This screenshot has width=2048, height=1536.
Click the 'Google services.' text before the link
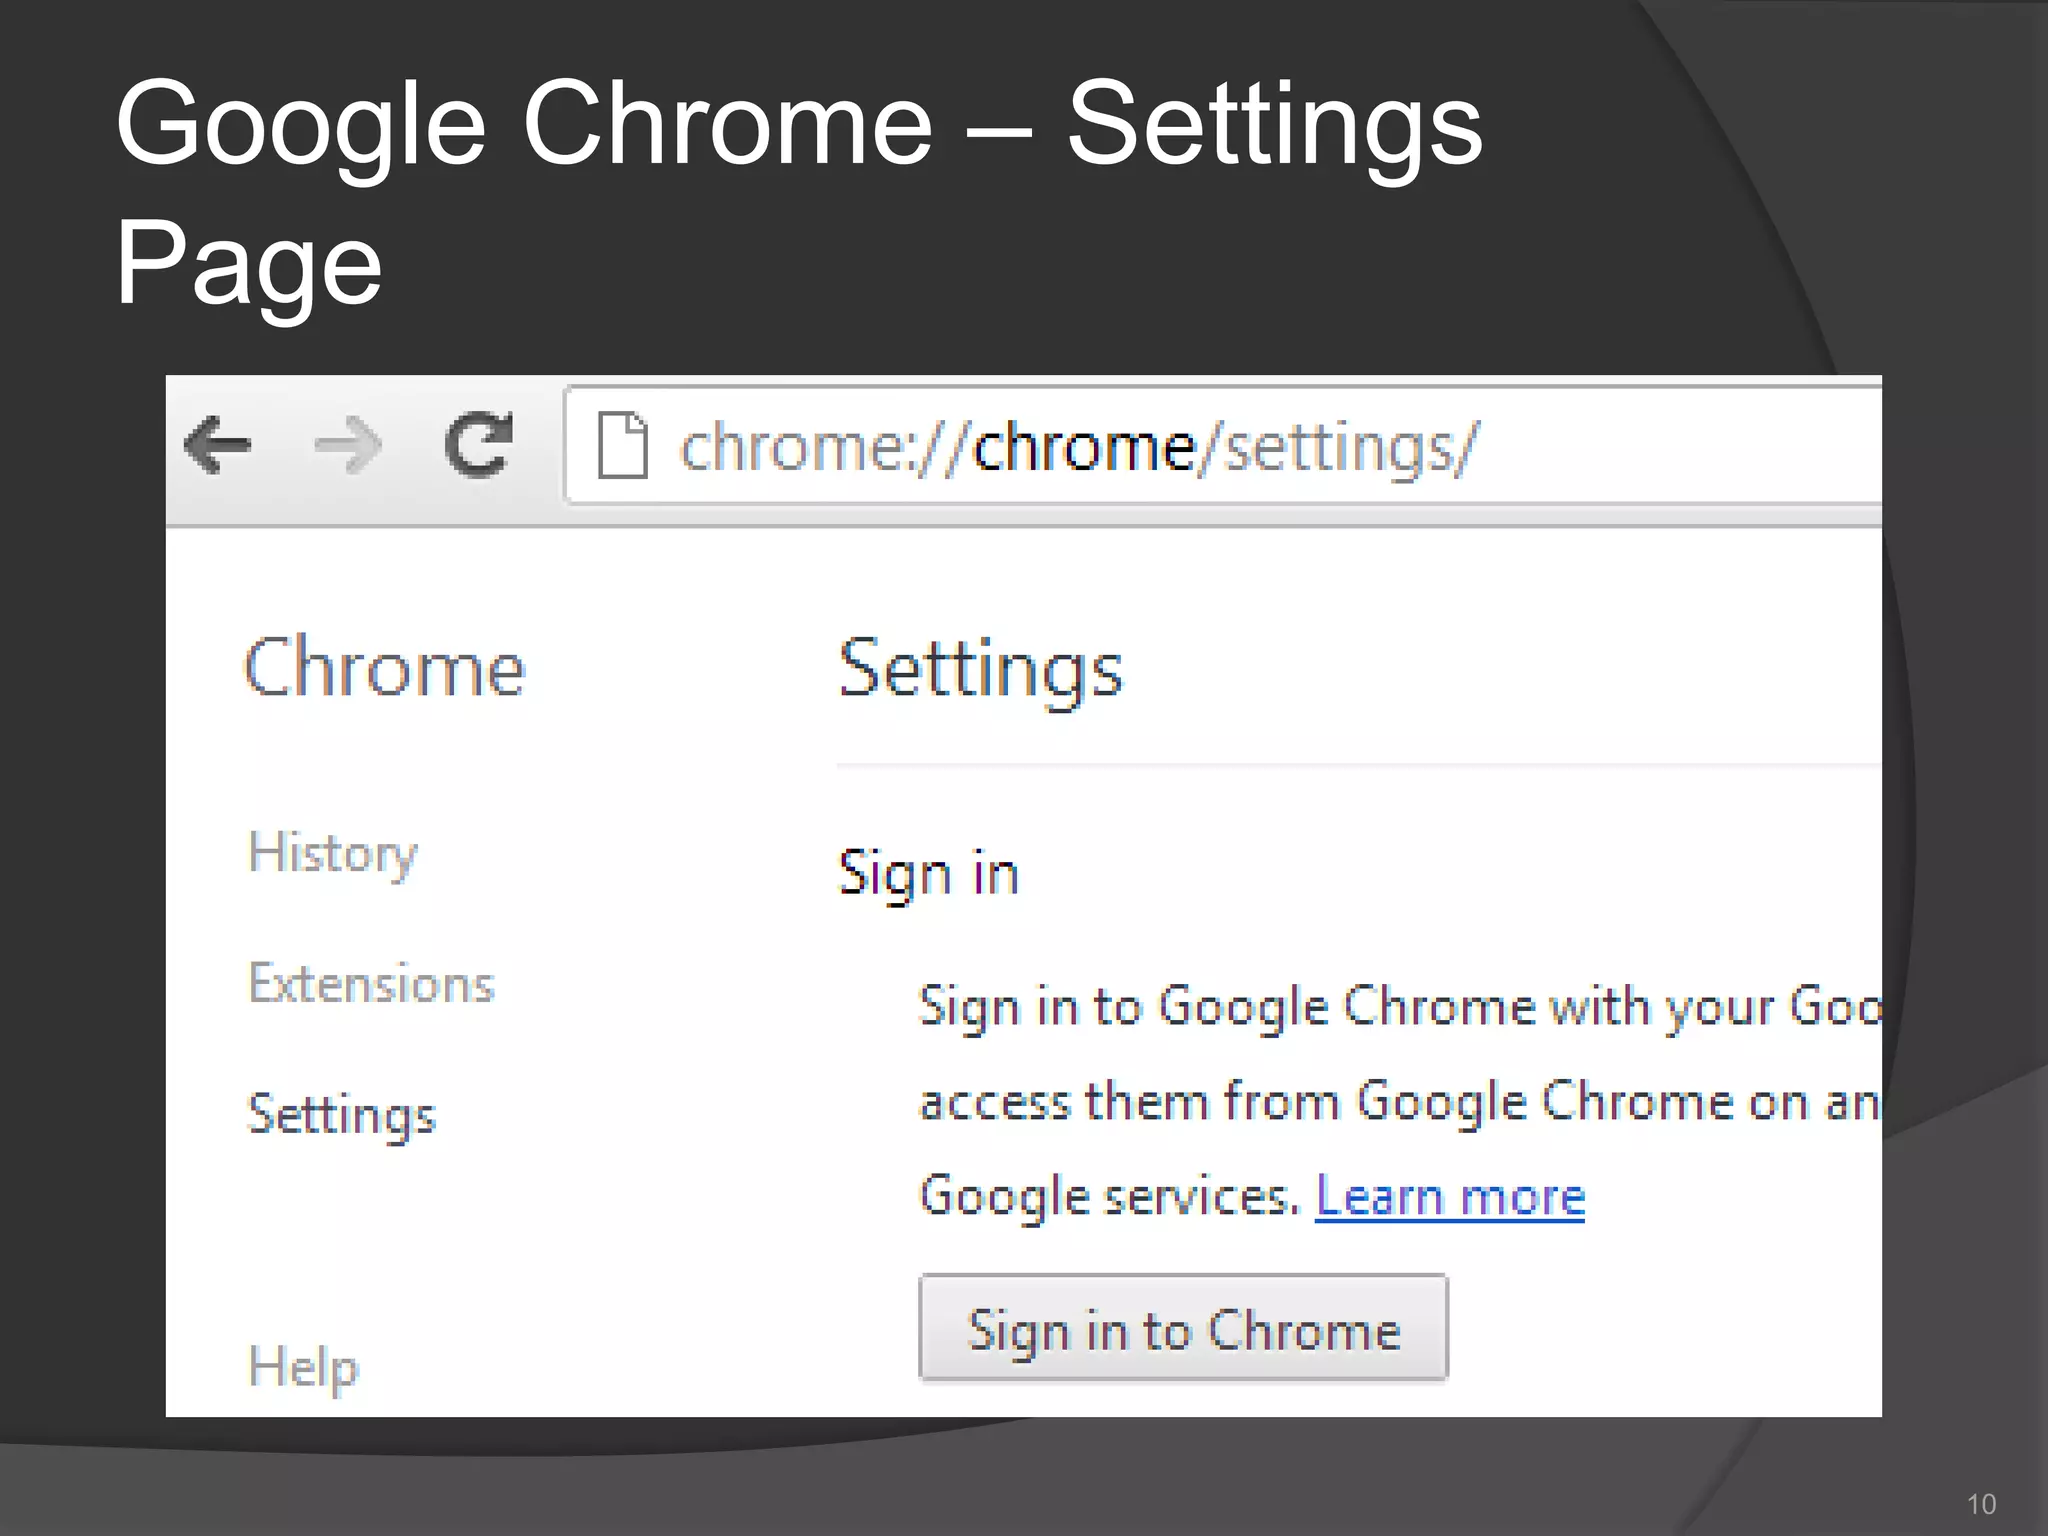(x=1109, y=1197)
